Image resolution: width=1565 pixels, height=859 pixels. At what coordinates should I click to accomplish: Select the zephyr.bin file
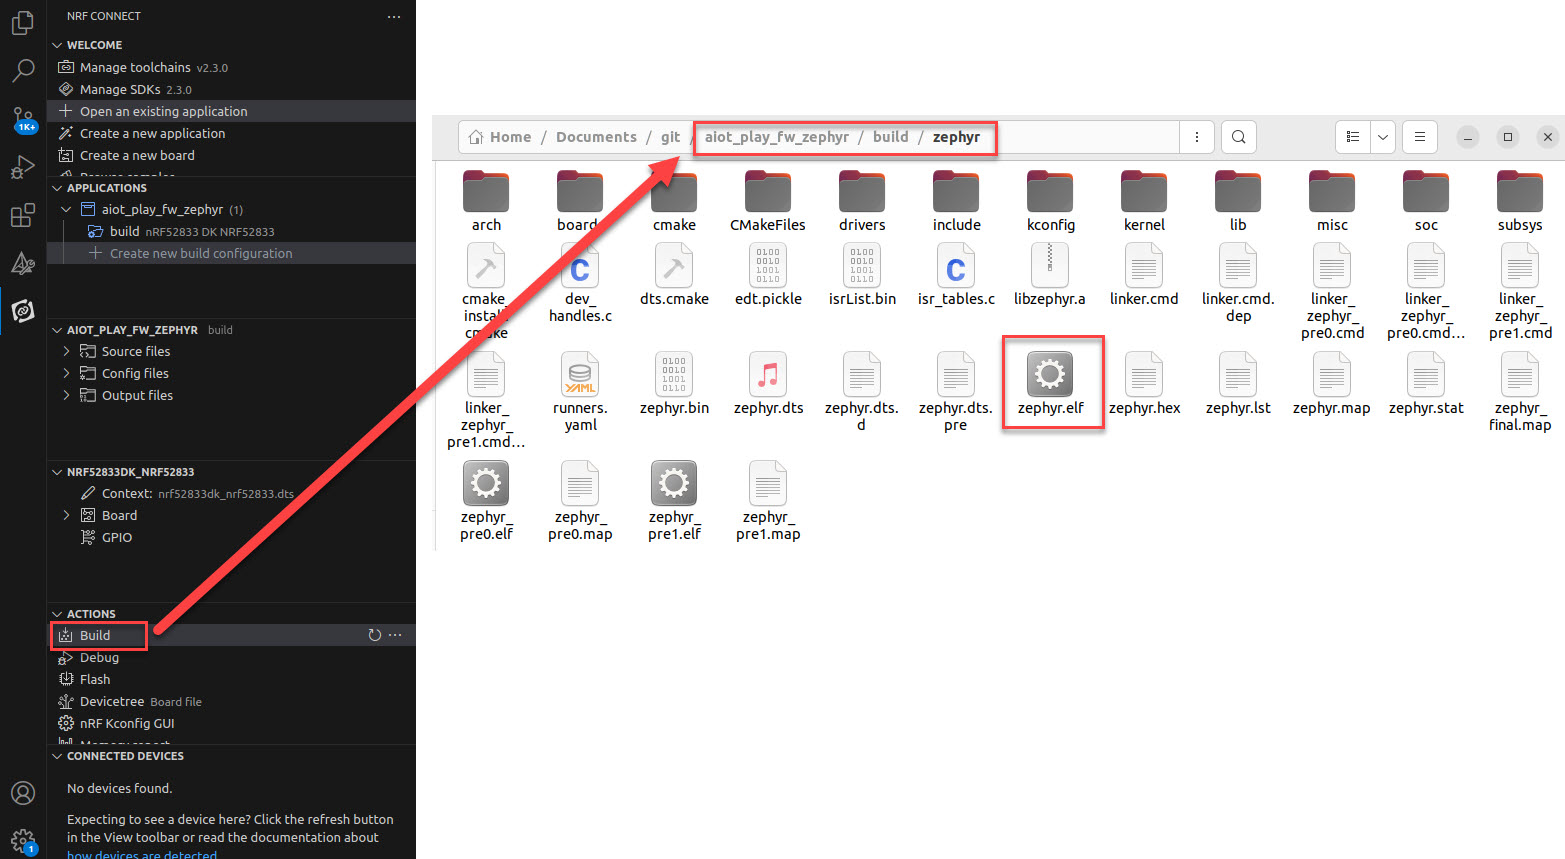(674, 384)
